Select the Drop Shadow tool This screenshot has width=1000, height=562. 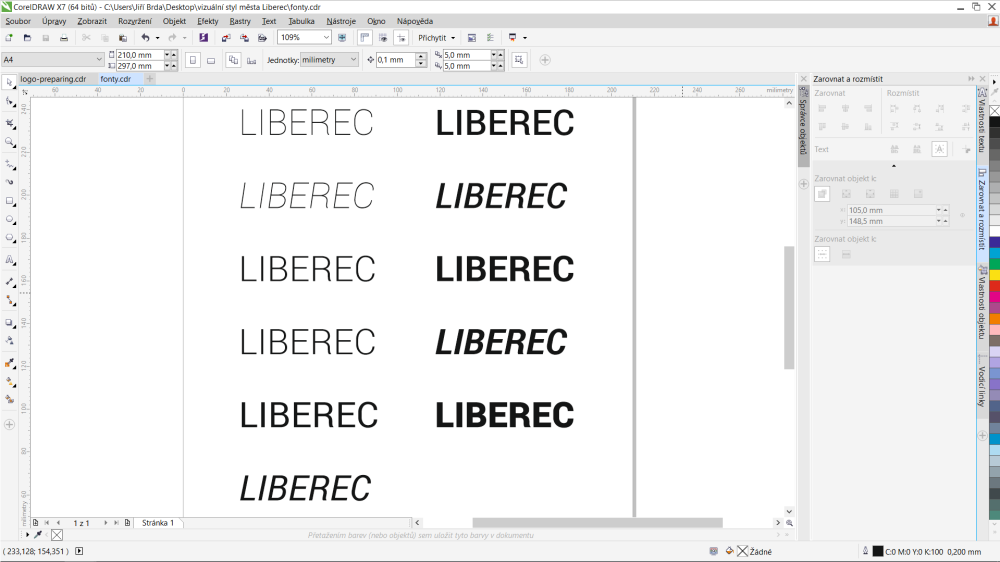tap(10, 322)
